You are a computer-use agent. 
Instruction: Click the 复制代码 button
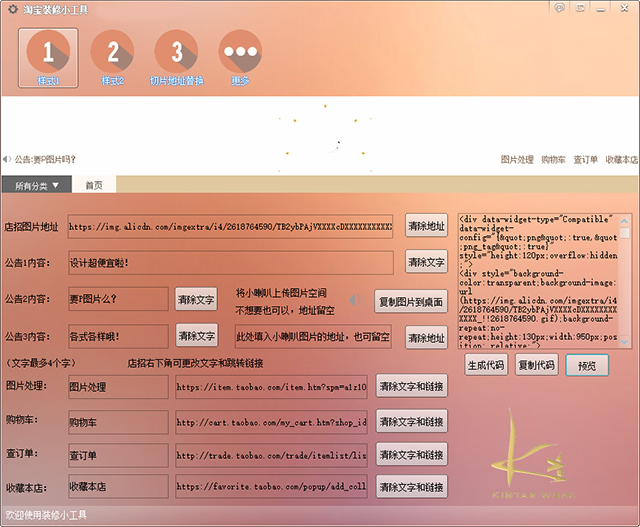[536, 365]
